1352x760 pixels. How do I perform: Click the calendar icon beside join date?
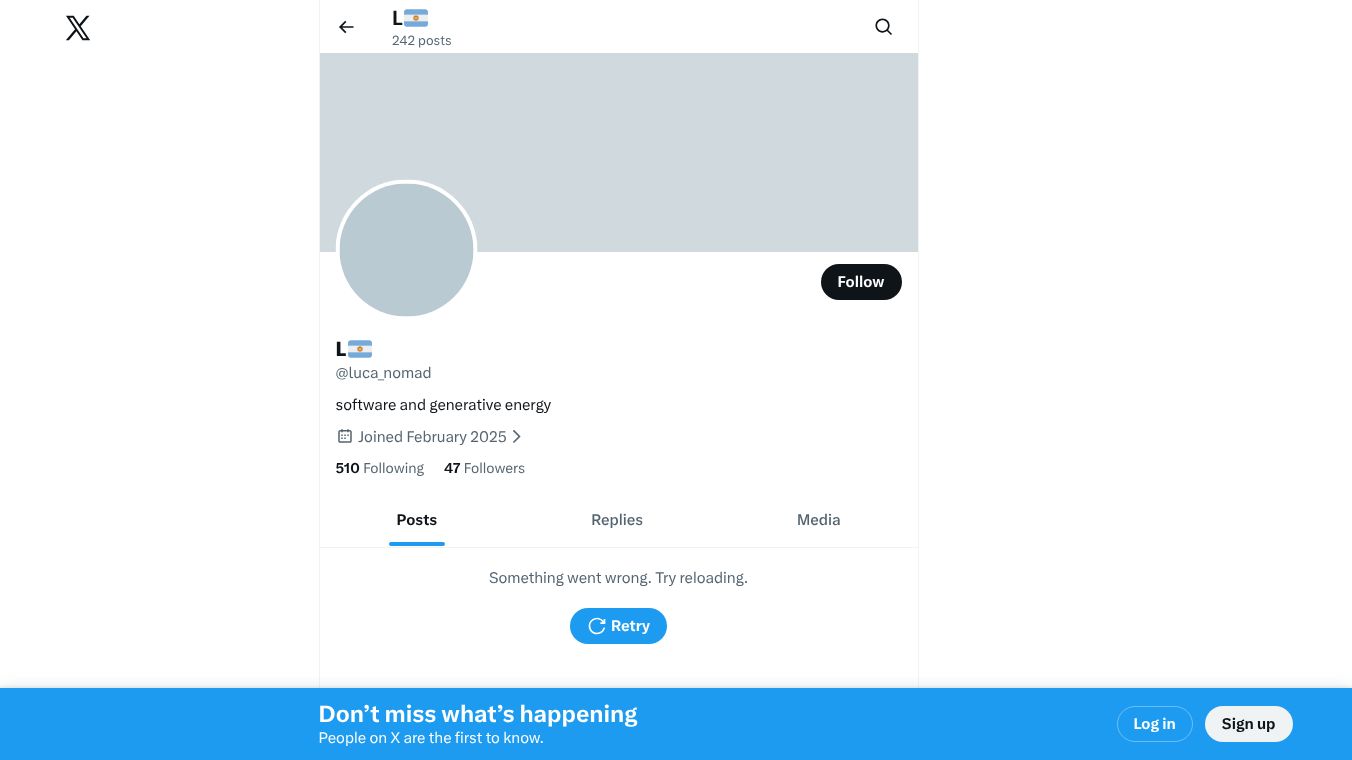click(x=345, y=436)
